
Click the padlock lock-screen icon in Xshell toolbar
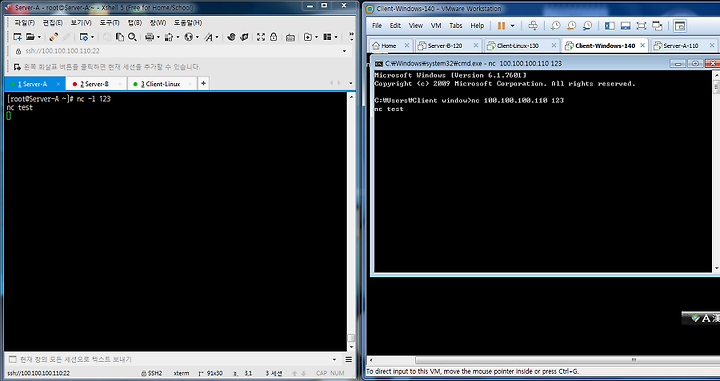point(274,37)
